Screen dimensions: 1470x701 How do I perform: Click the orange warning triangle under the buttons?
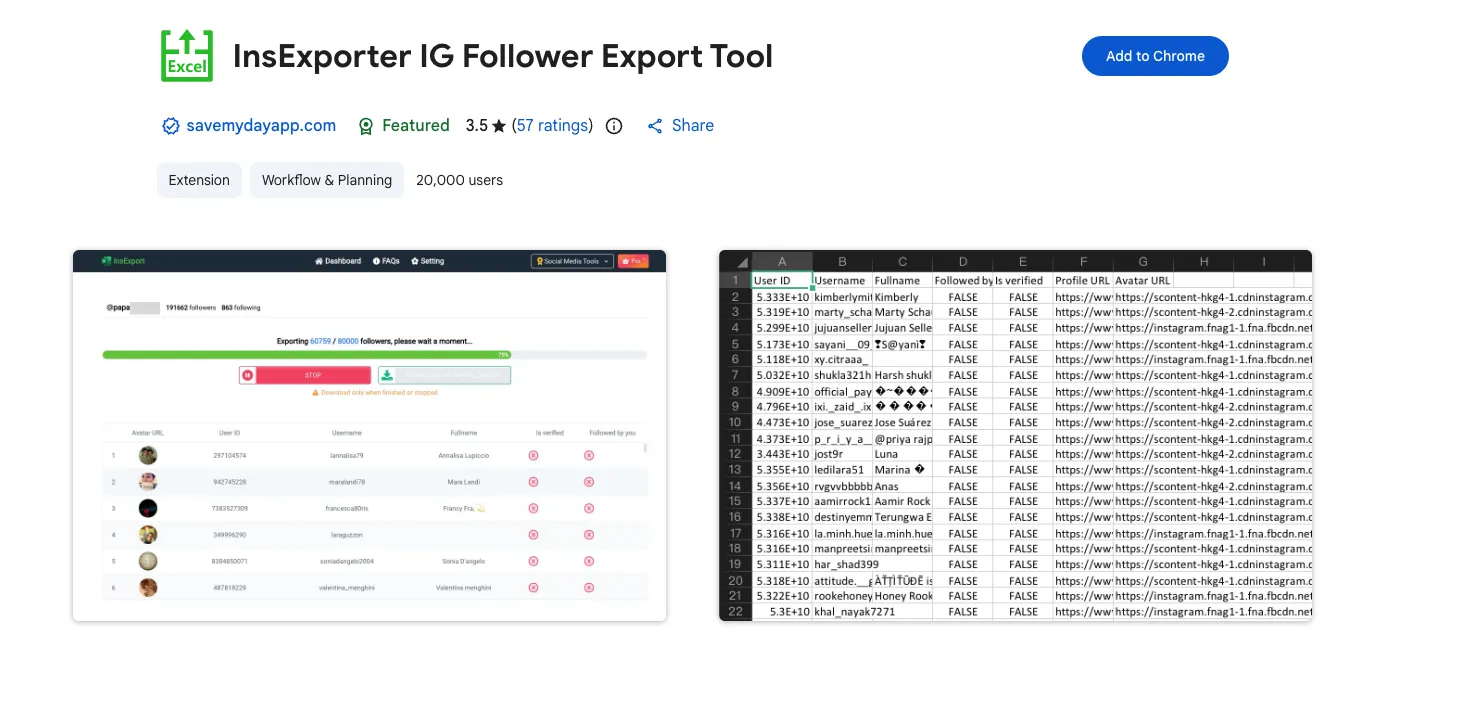tap(315, 392)
